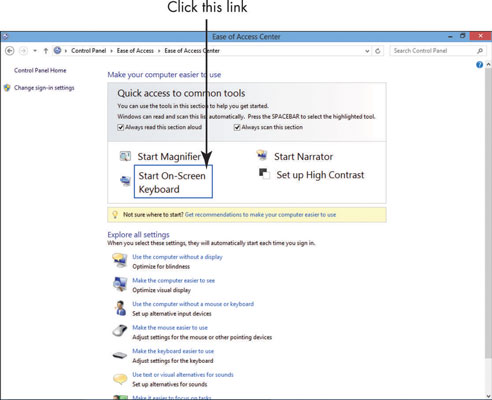The image size is (492, 400).
Task: Click the 'Quick access to common tools' heading
Action: (x=181, y=93)
